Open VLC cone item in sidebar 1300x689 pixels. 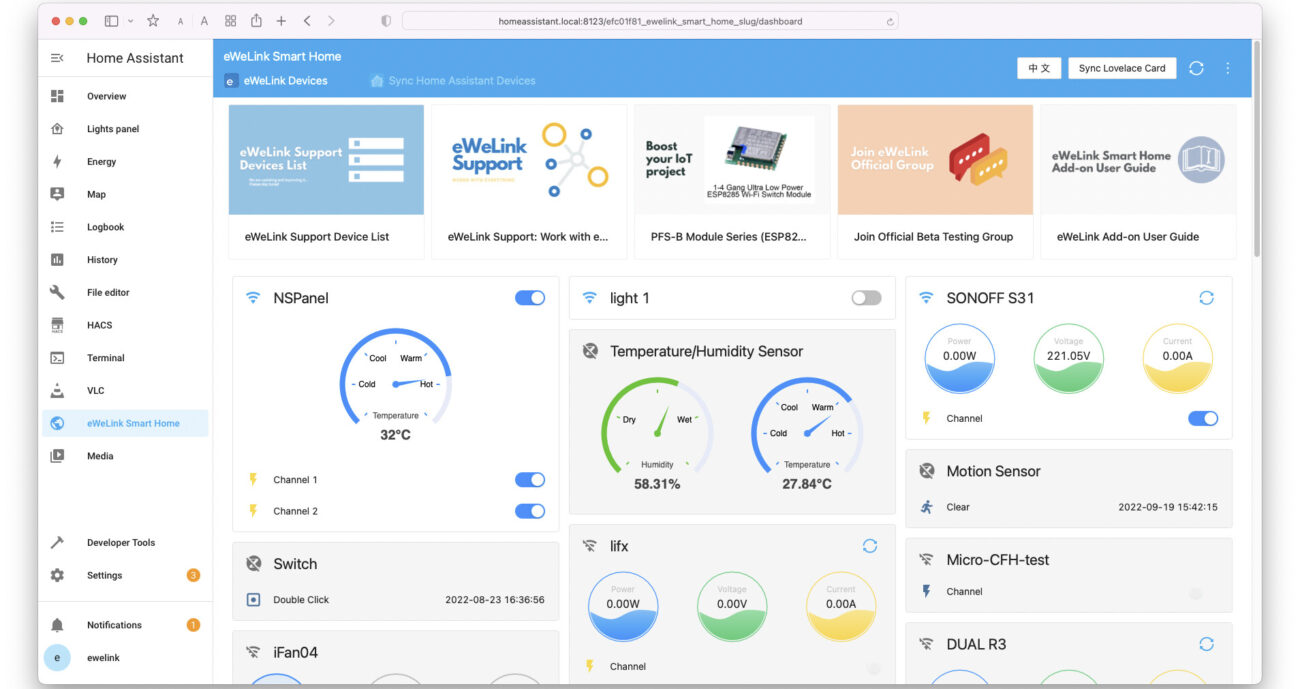125,390
